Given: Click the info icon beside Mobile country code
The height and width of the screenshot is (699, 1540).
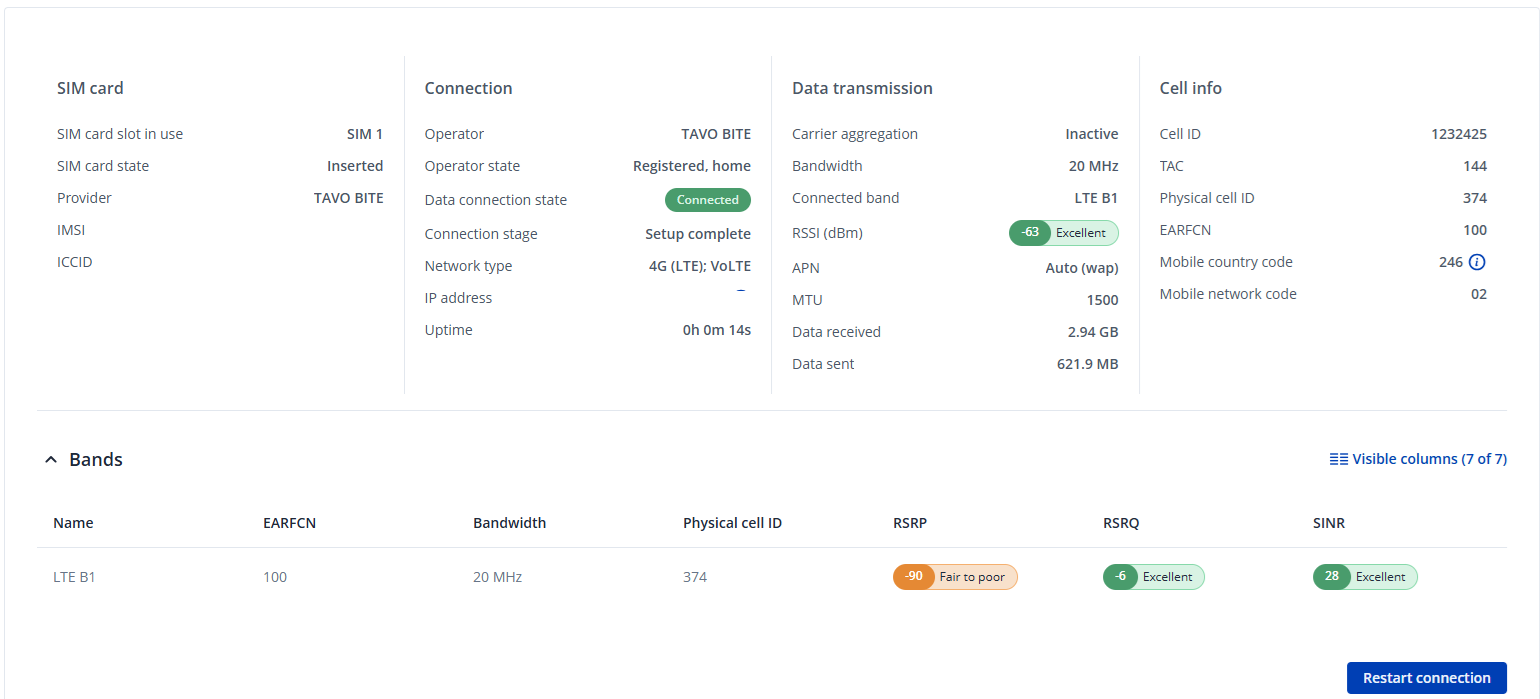Looking at the screenshot, I should click(x=1477, y=262).
